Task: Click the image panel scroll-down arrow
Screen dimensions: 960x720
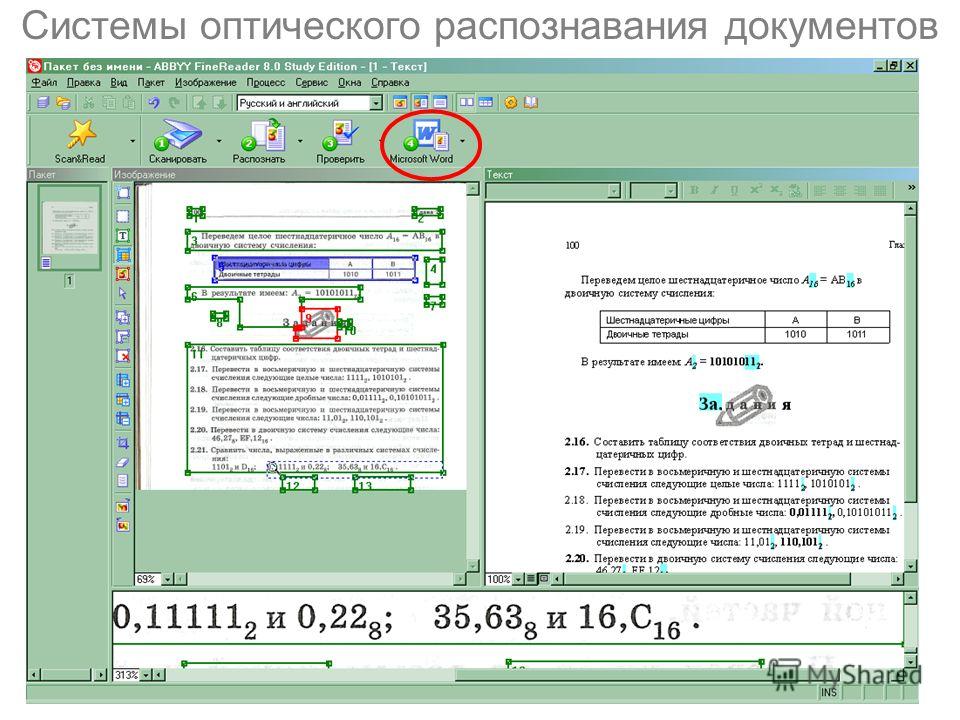Action: click(x=472, y=565)
